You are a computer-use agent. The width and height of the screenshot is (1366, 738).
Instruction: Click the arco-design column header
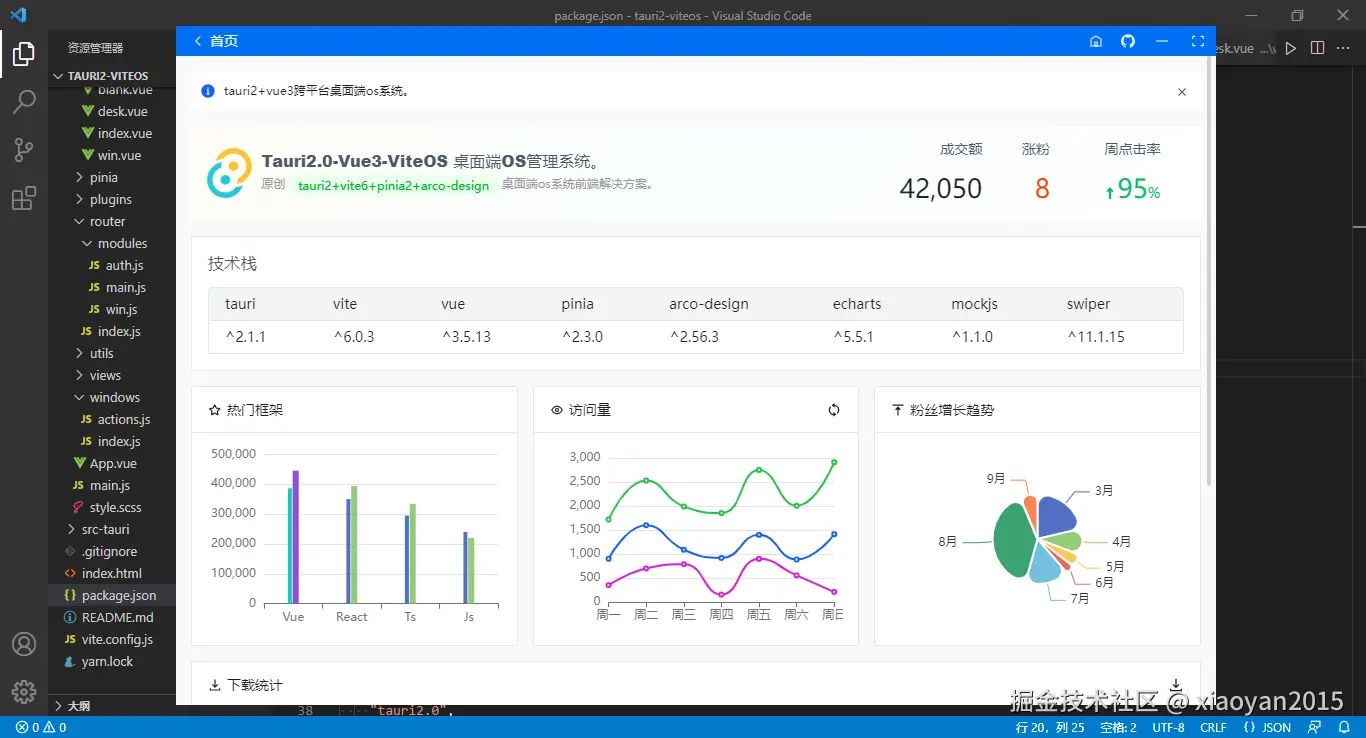(x=709, y=304)
